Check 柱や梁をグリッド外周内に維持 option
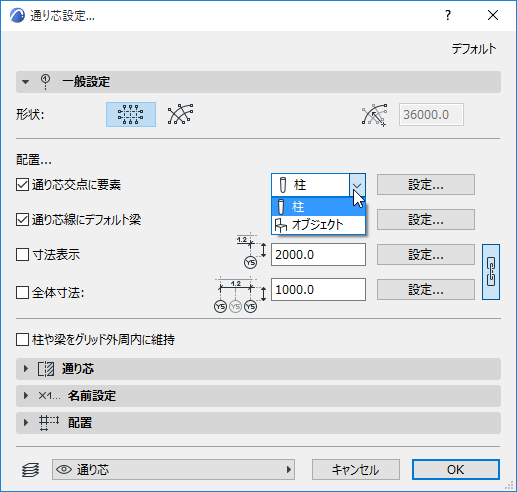 pos(22,340)
